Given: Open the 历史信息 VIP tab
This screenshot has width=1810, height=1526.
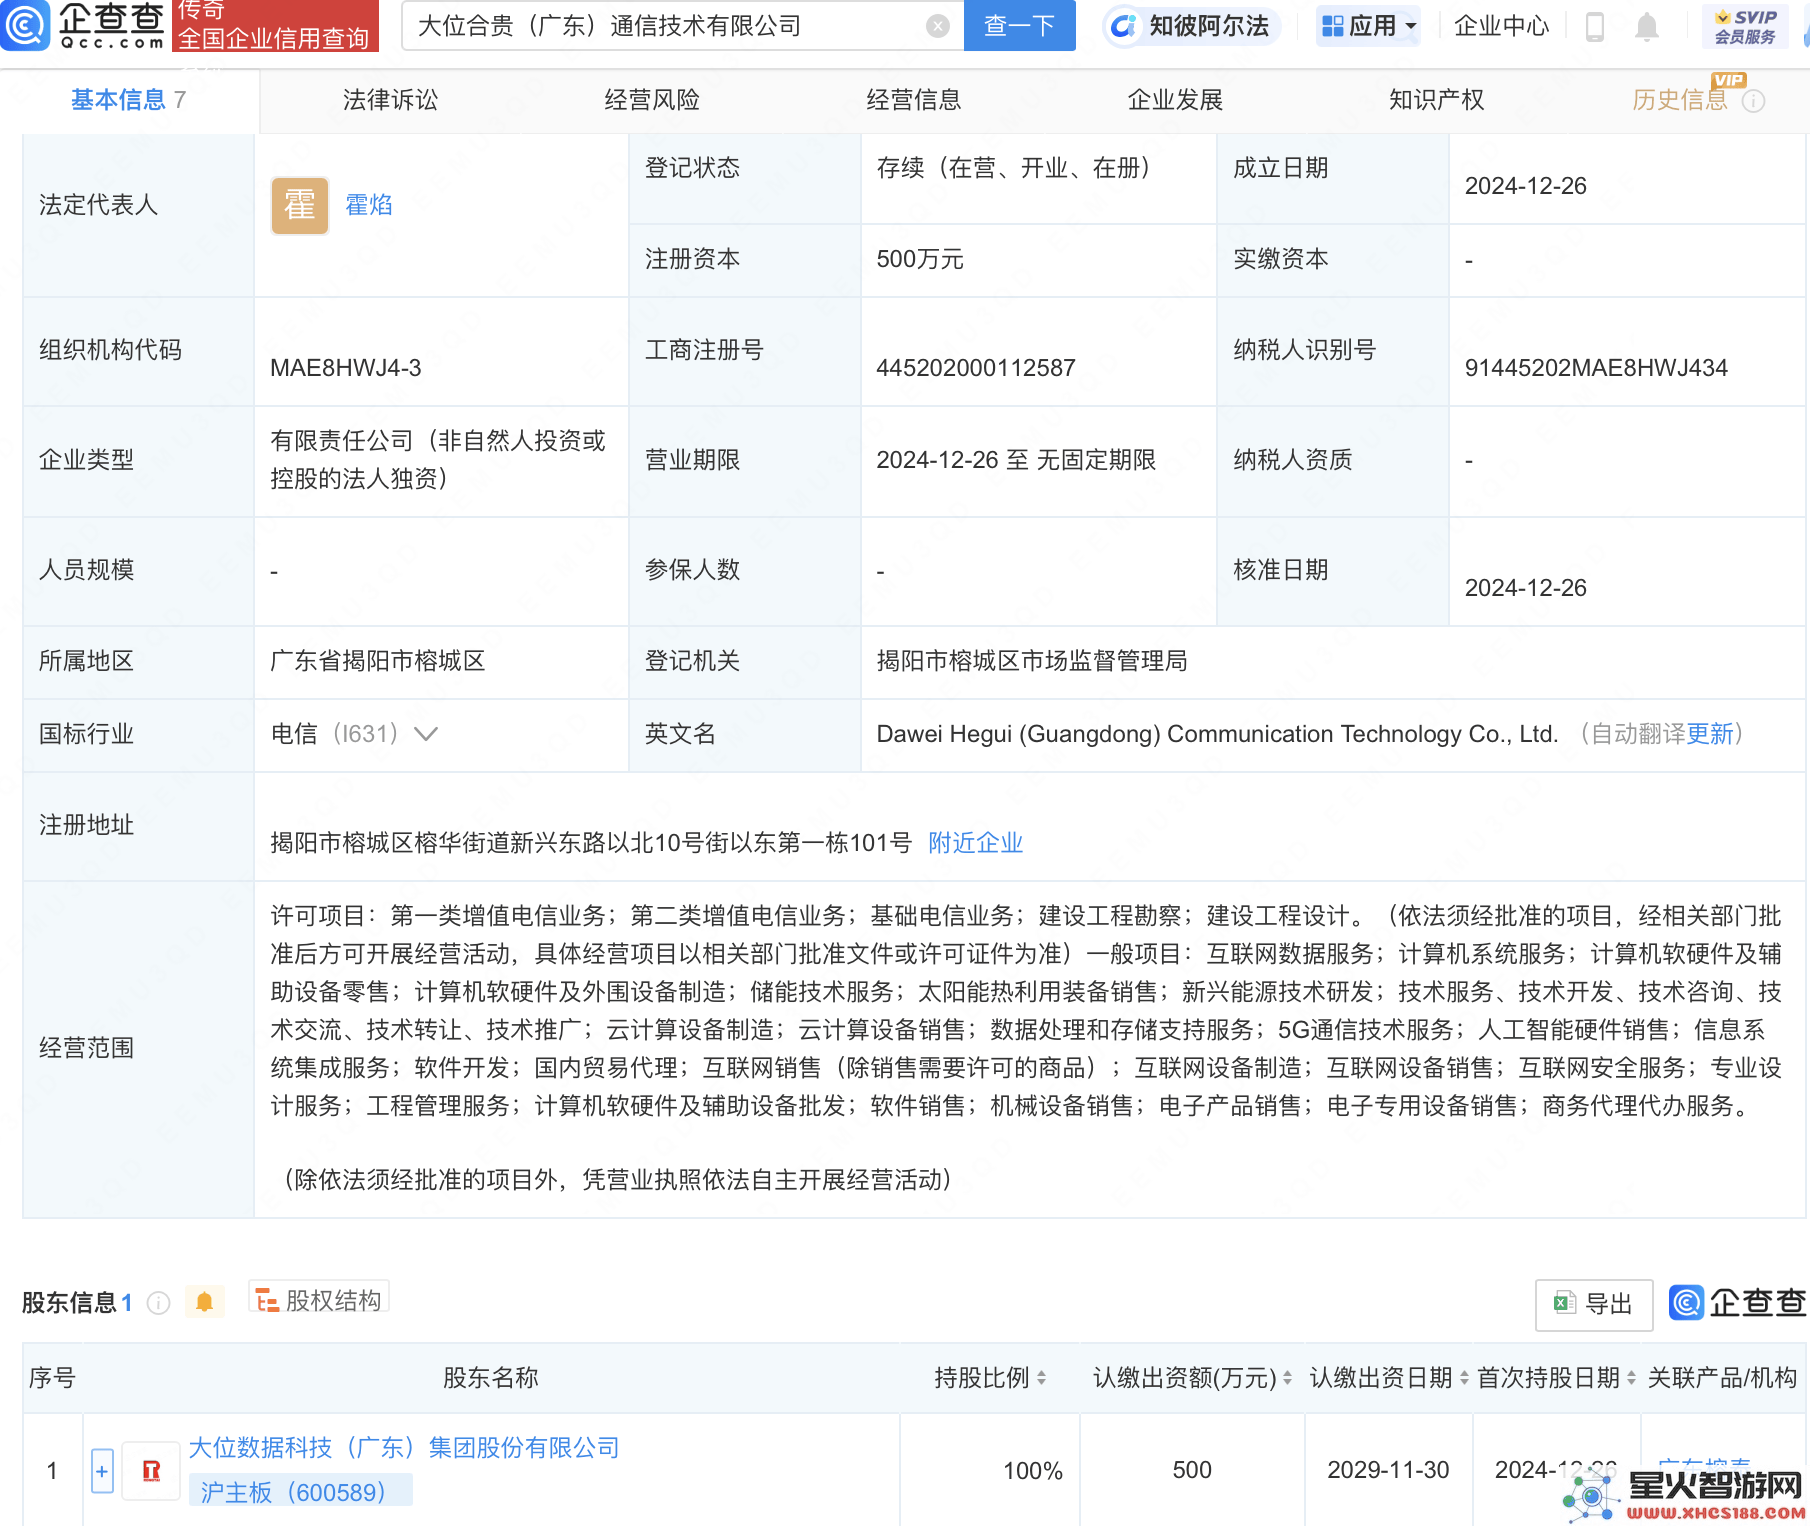Looking at the screenshot, I should (1680, 100).
